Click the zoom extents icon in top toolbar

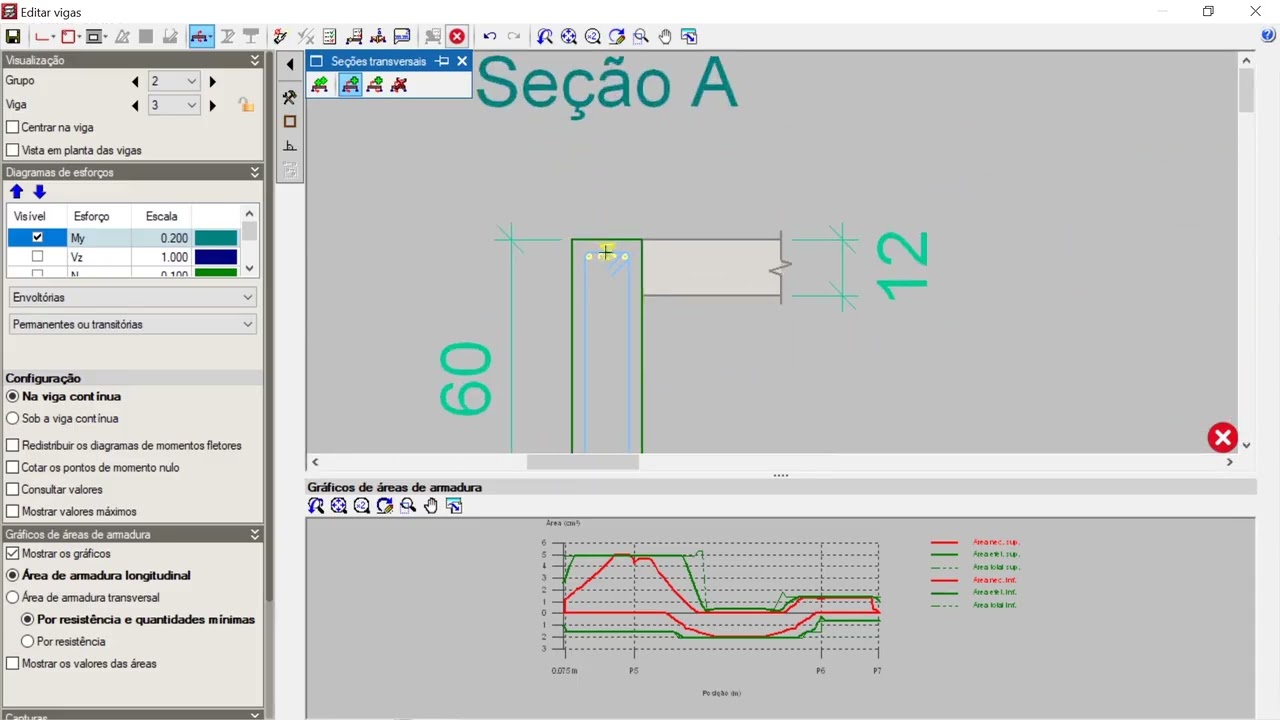point(569,36)
